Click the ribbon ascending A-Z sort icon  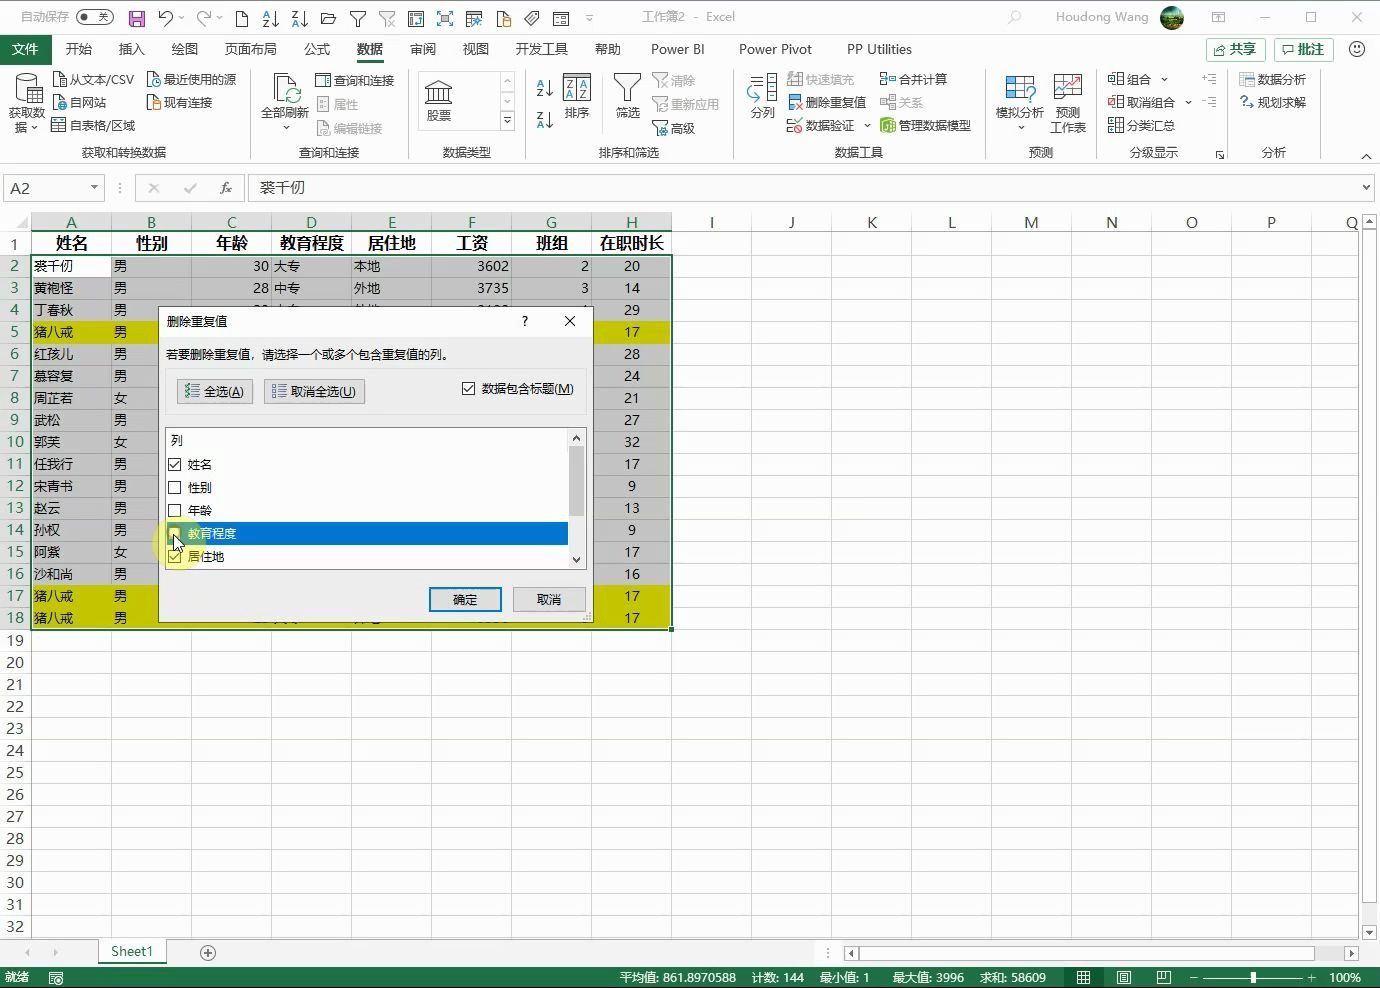coord(544,88)
